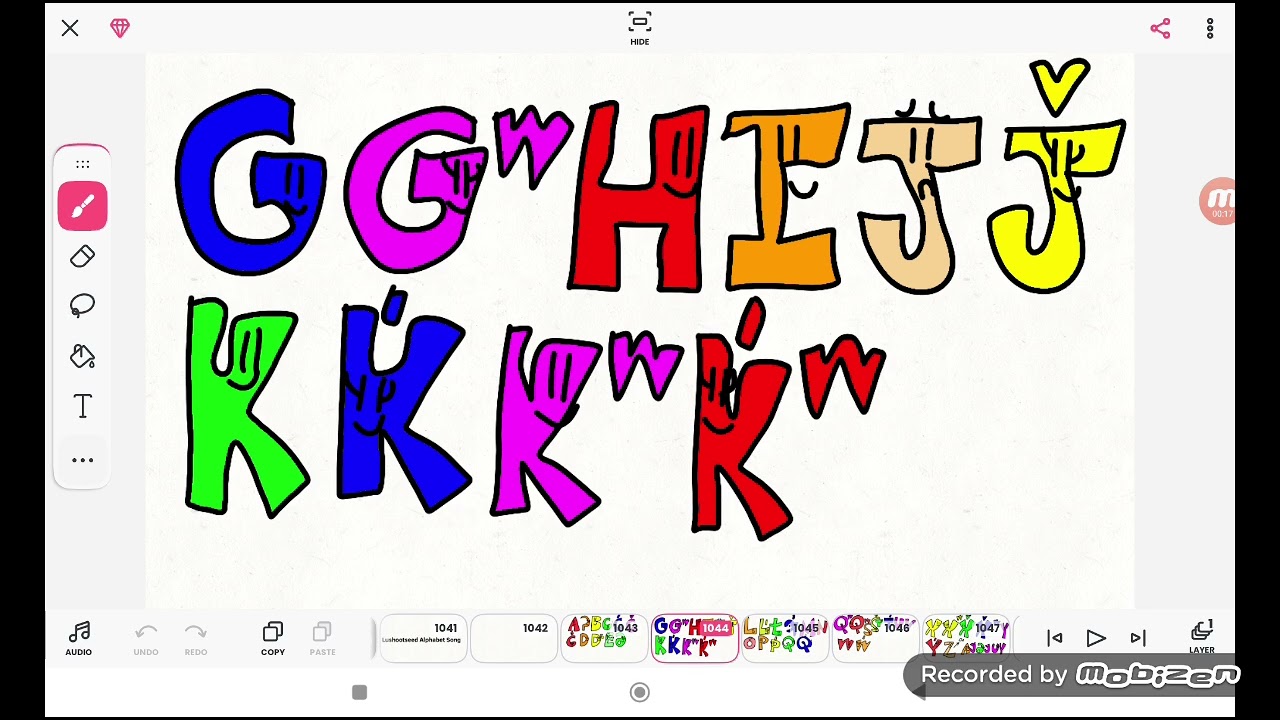
Task: Select the Paint bucket fill tool
Action: [x=83, y=356]
